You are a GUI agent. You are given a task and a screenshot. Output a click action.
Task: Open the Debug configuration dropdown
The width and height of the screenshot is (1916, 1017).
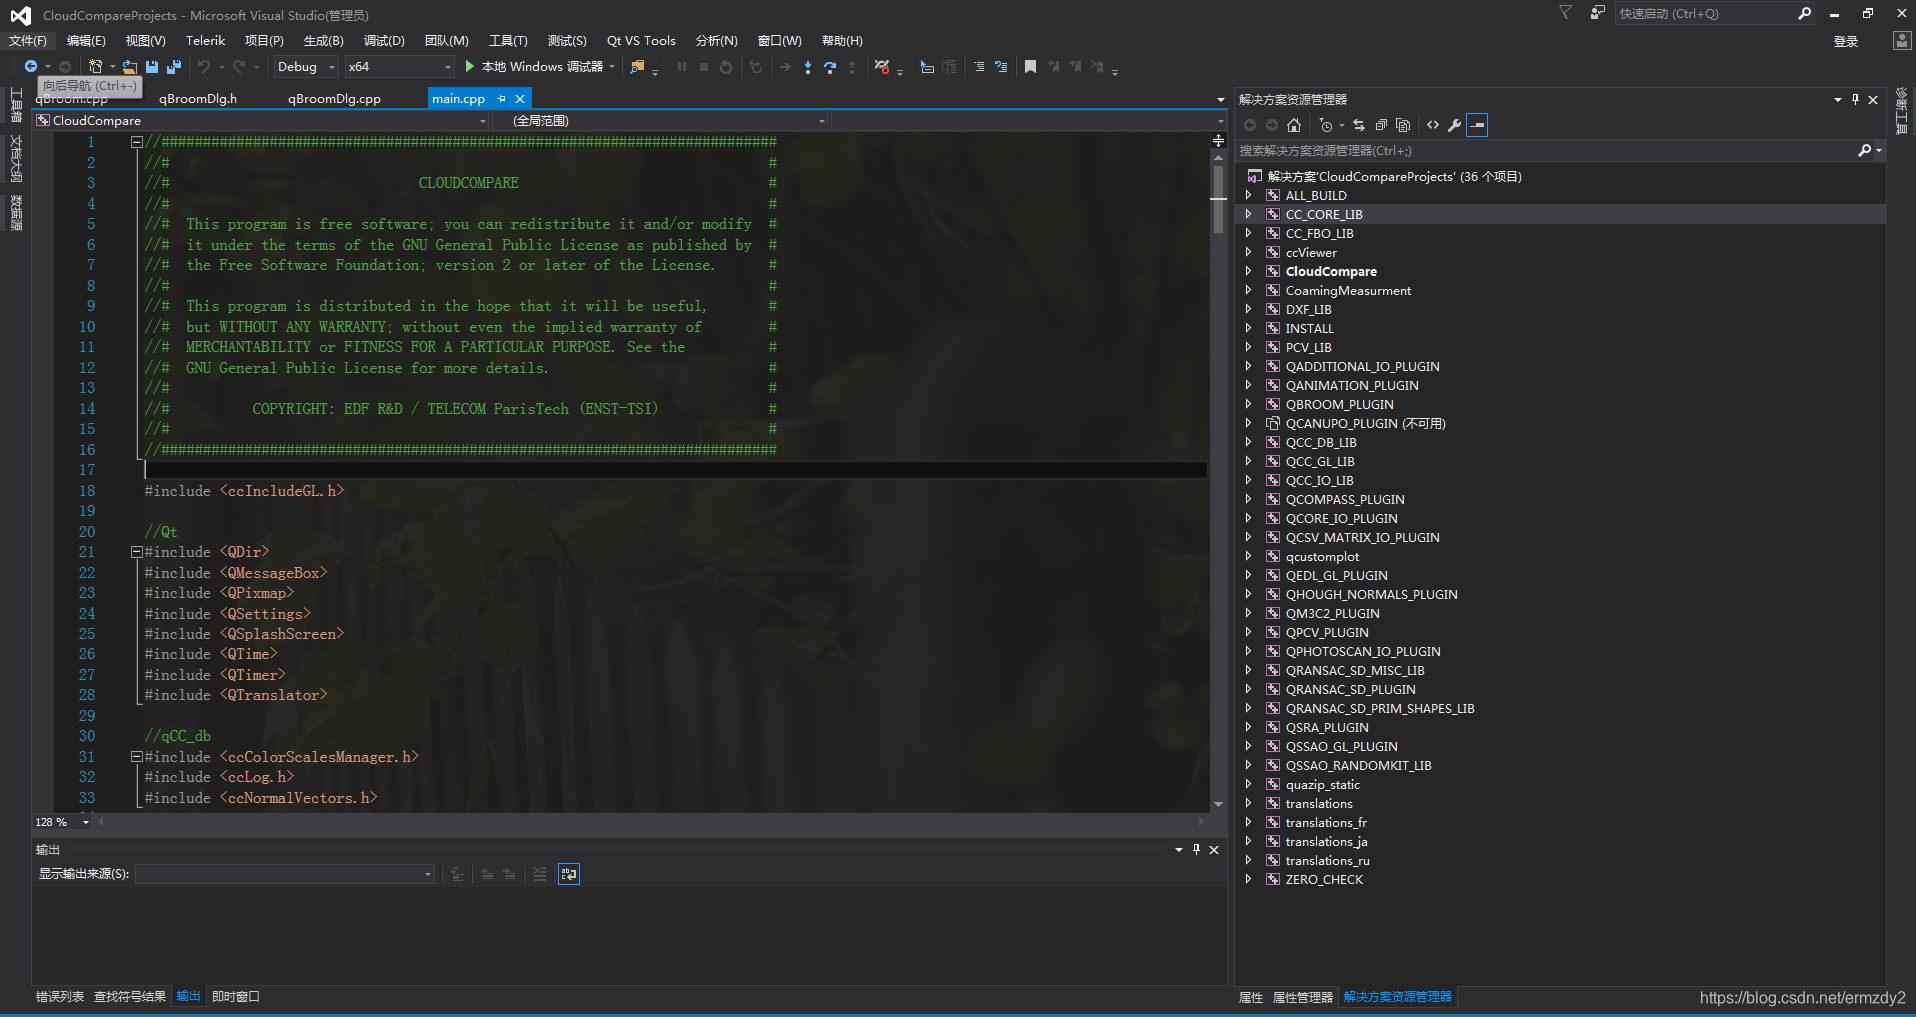pos(306,67)
